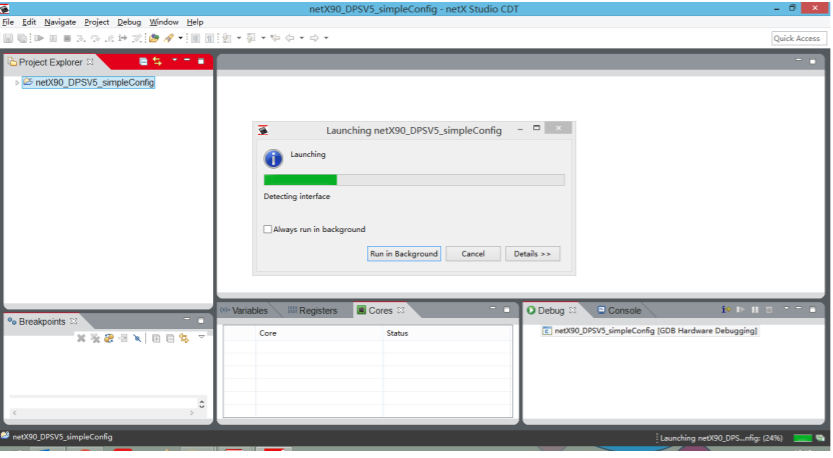Viewport: 833px width, 458px height.
Task: Click the Forward navigation arrow in toolbar
Action: [x=314, y=38]
